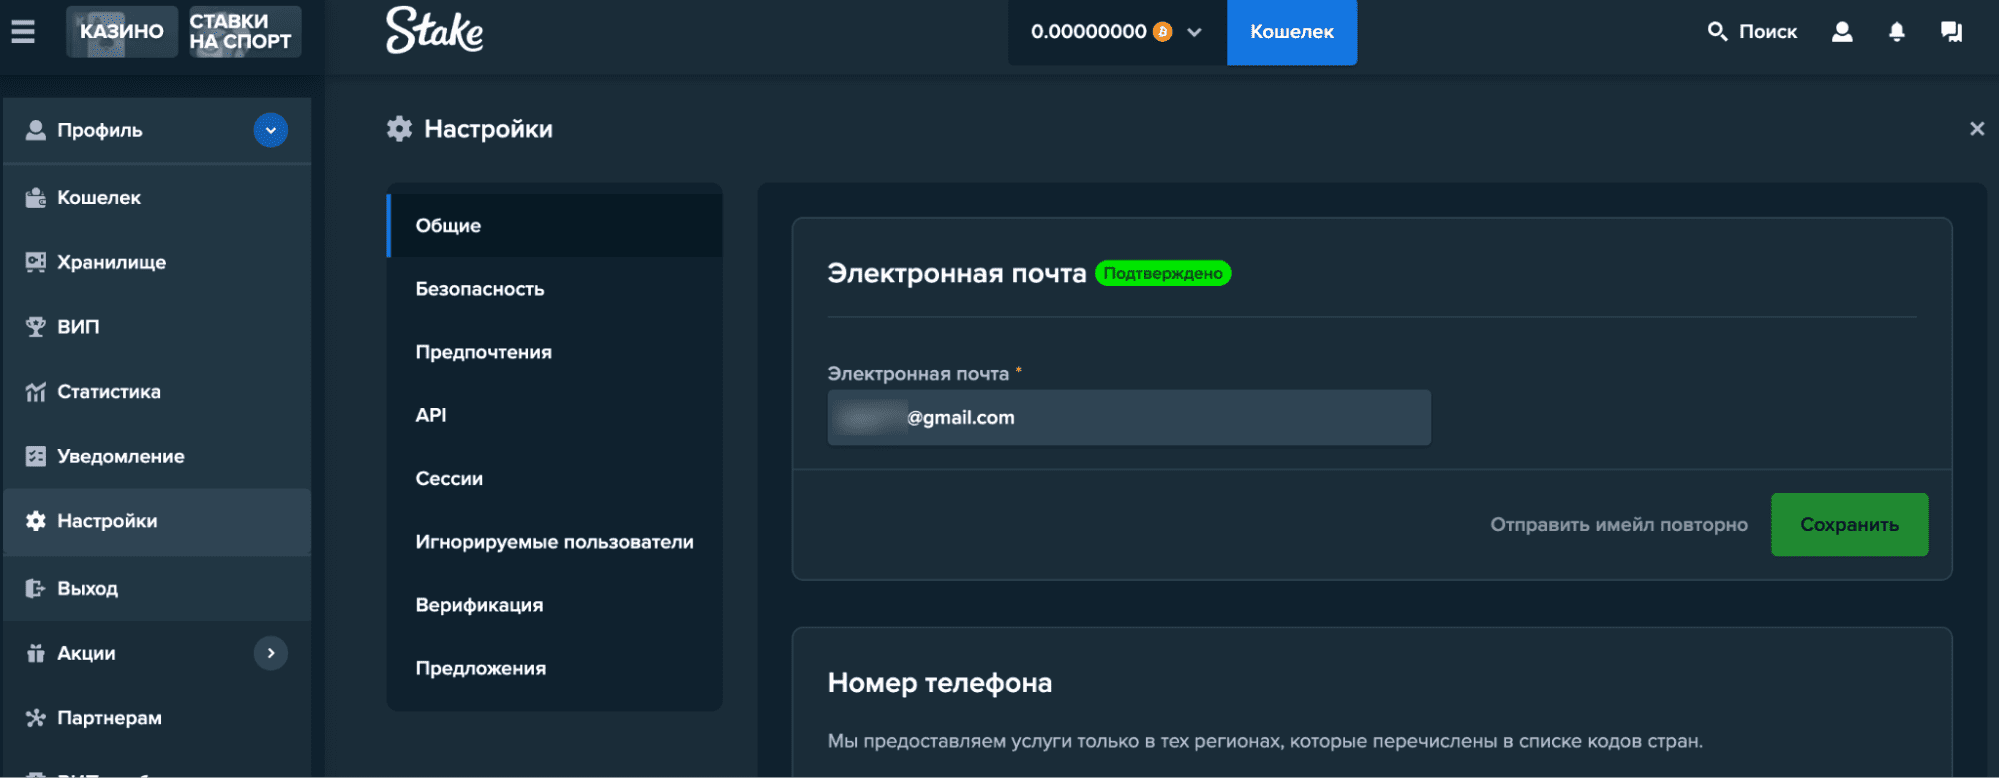Select the Верификация settings tab
Image resolution: width=1999 pixels, height=778 pixels.
point(555,605)
